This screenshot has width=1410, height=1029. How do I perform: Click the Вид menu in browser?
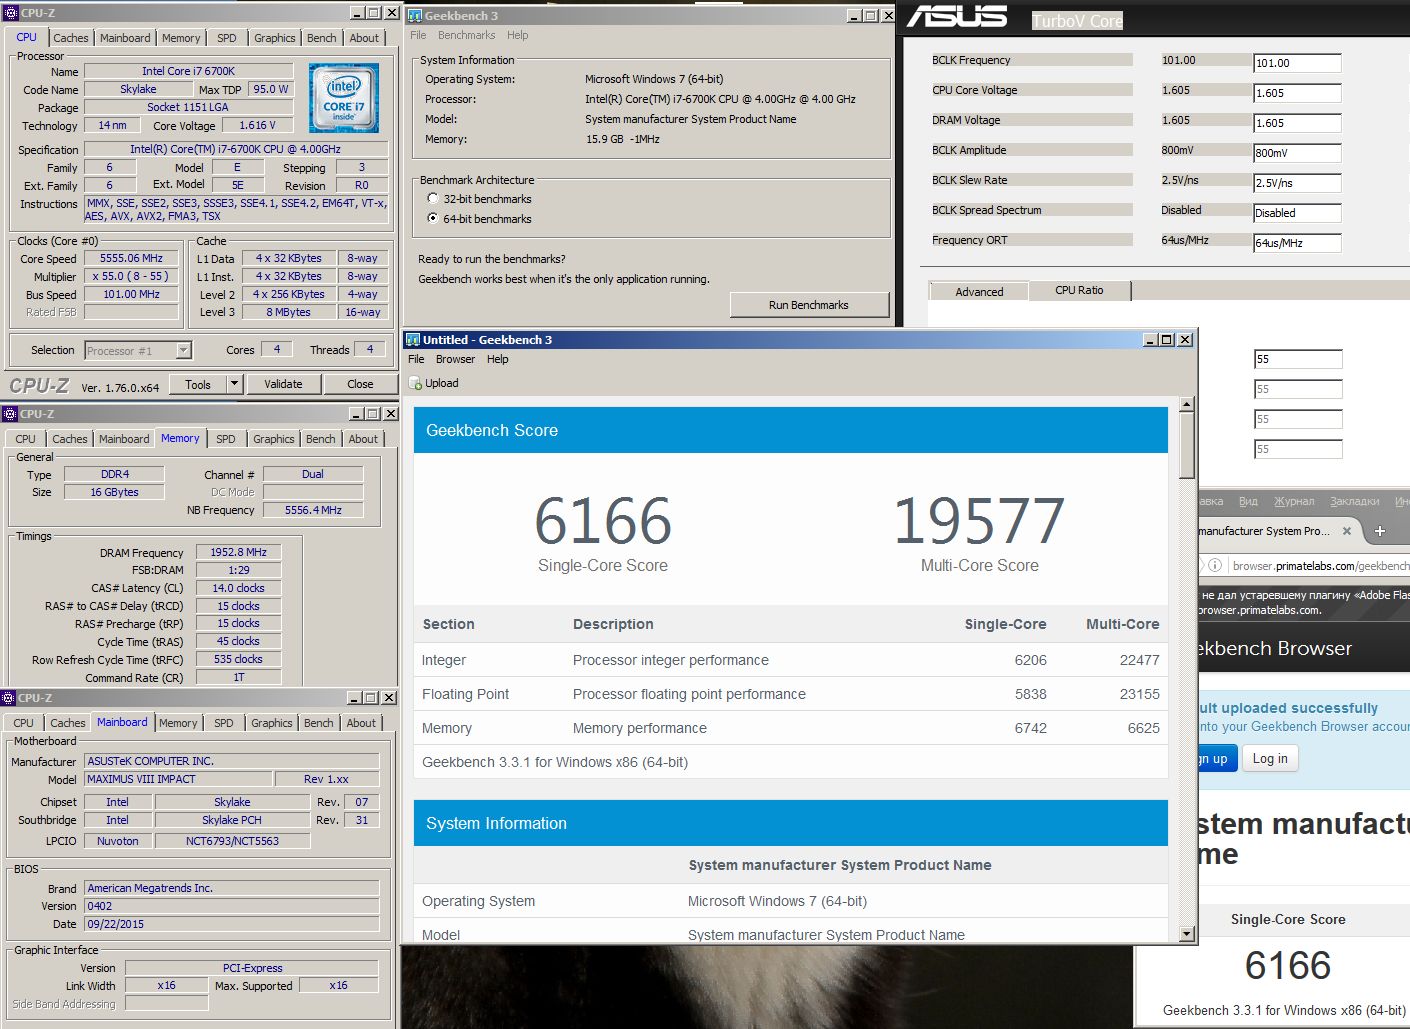(x=1248, y=501)
